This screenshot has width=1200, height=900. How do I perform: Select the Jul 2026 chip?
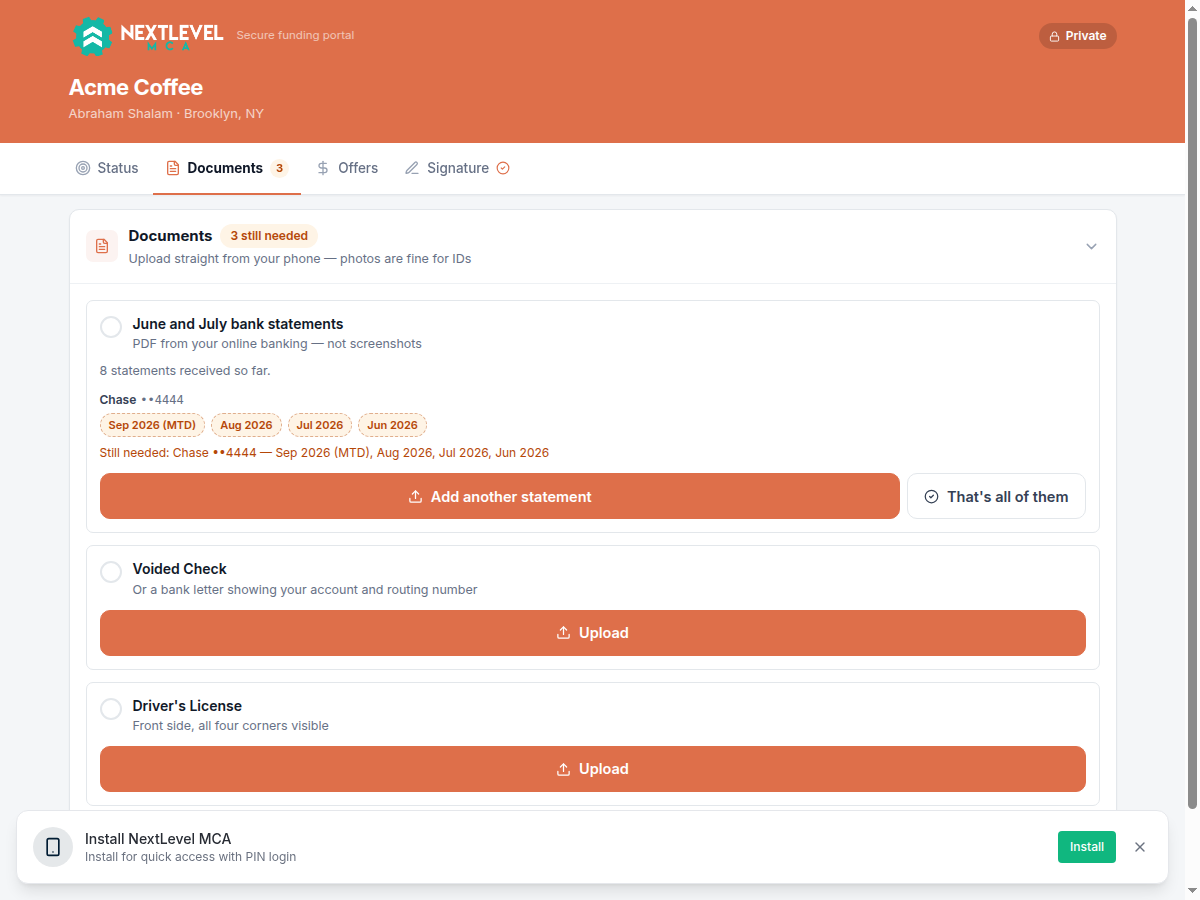pyautogui.click(x=320, y=425)
